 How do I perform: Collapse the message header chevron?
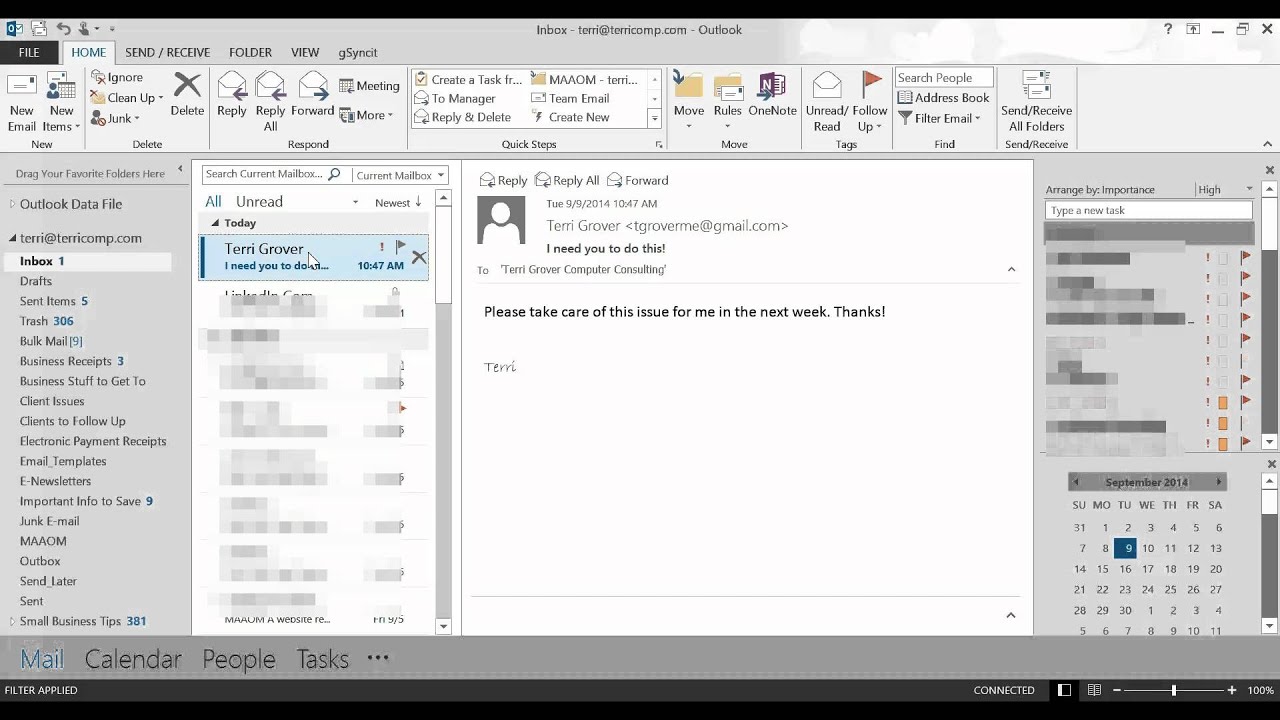click(x=1011, y=269)
